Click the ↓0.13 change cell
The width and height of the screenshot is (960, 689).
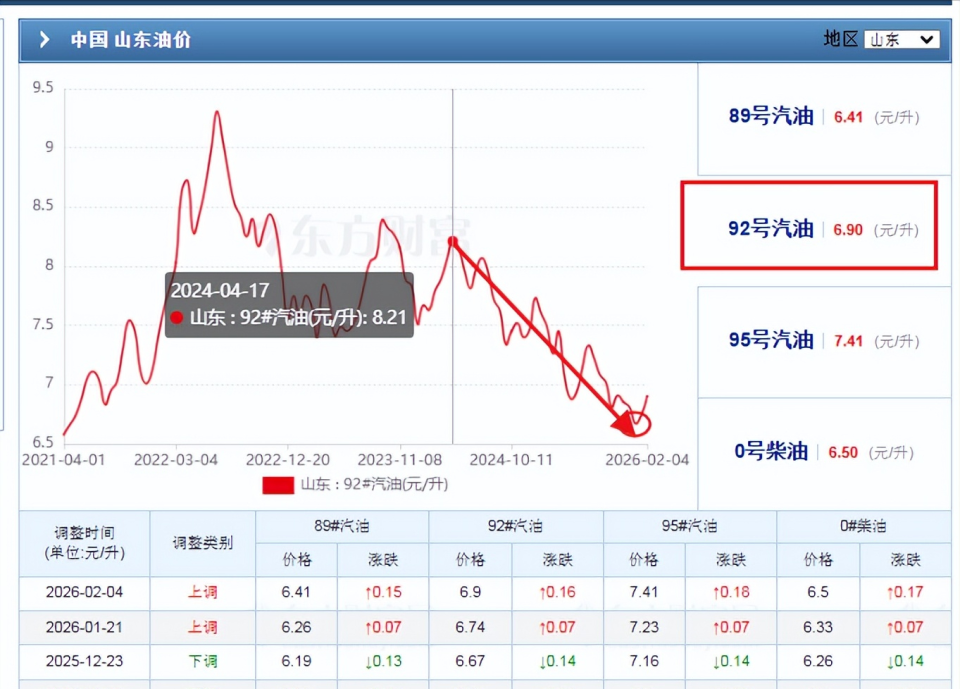tap(383, 661)
